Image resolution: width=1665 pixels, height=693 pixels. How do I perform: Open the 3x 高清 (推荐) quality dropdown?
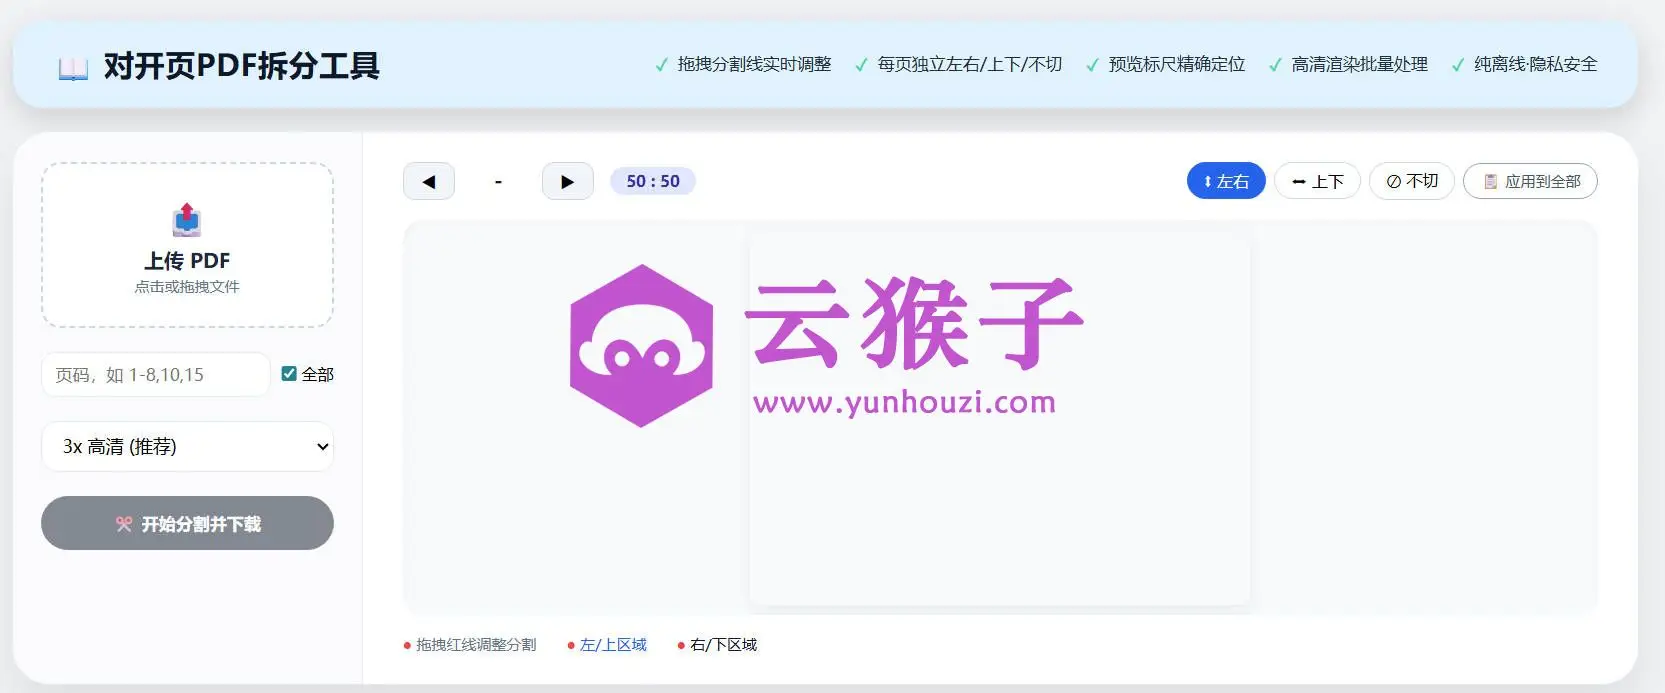[187, 446]
